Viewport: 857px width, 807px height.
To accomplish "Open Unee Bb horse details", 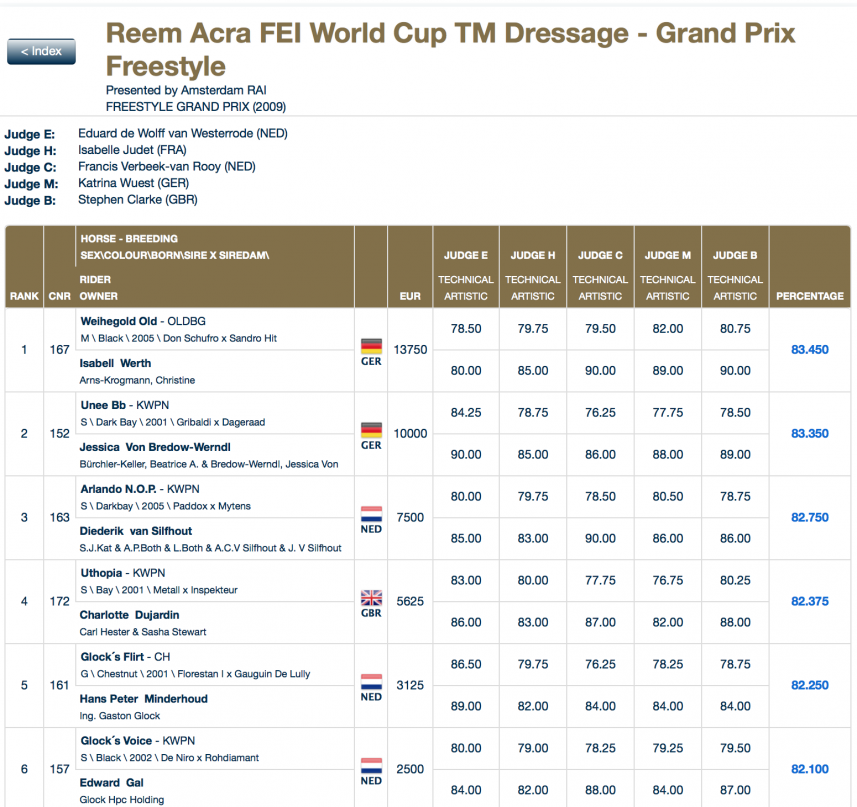I will (x=105, y=406).
